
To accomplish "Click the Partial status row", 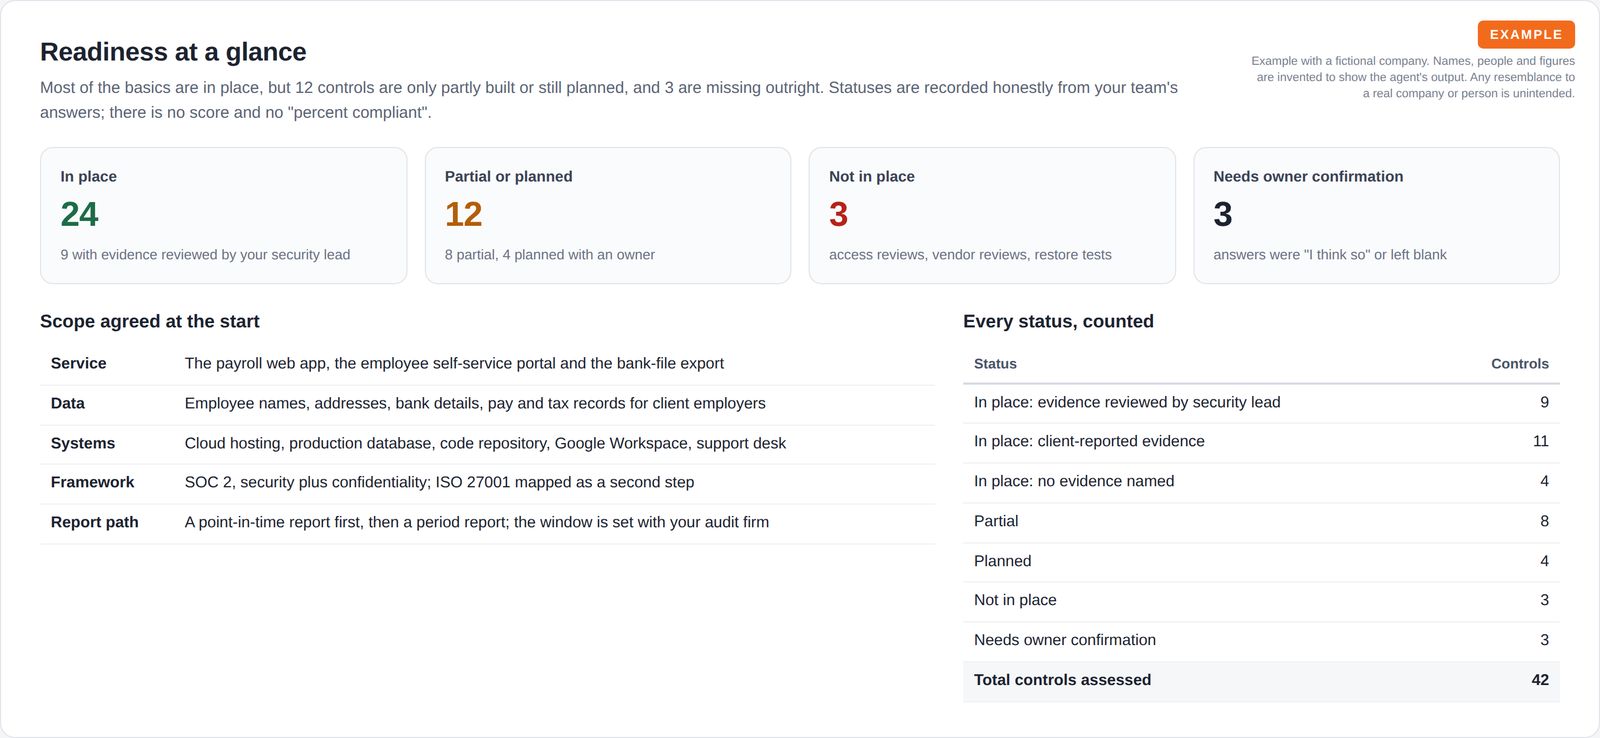I will (1261, 522).
